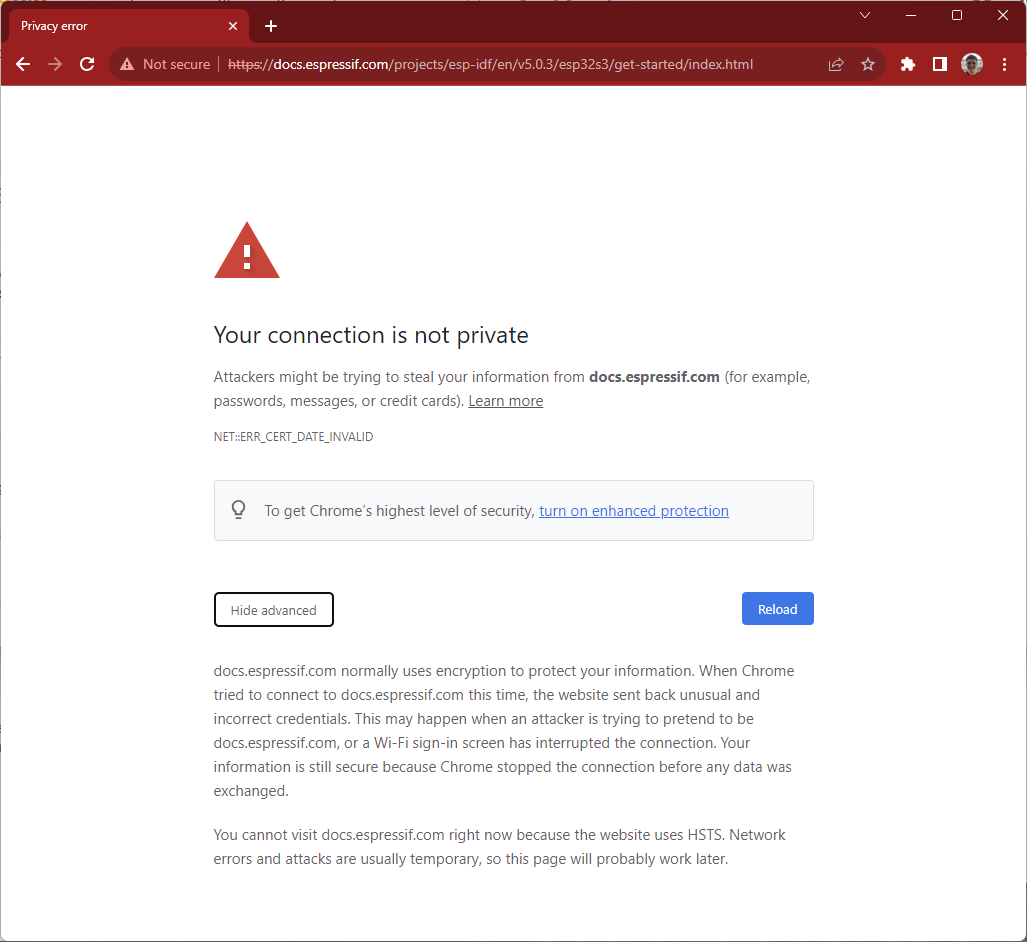Click the Reload button
This screenshot has height=942, width=1027.
click(777, 608)
